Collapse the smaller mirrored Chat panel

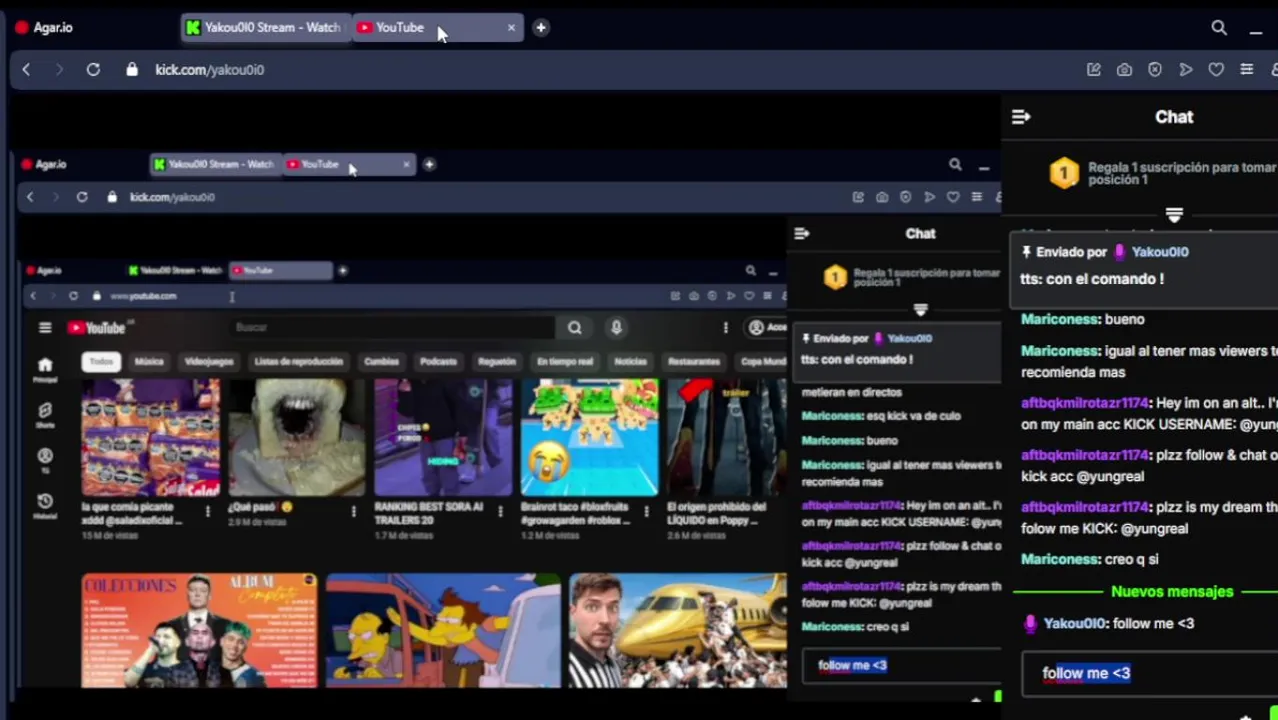[x=801, y=233]
